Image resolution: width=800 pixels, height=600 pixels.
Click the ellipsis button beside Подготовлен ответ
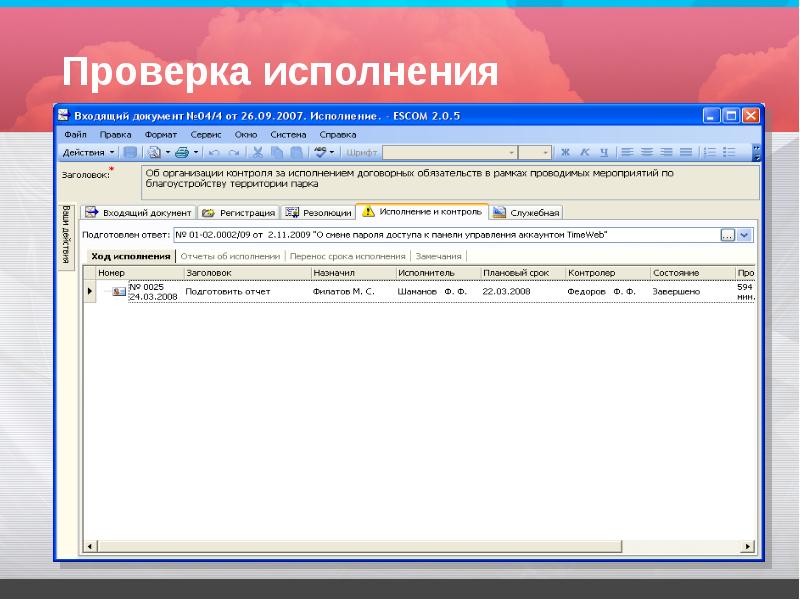pos(728,235)
